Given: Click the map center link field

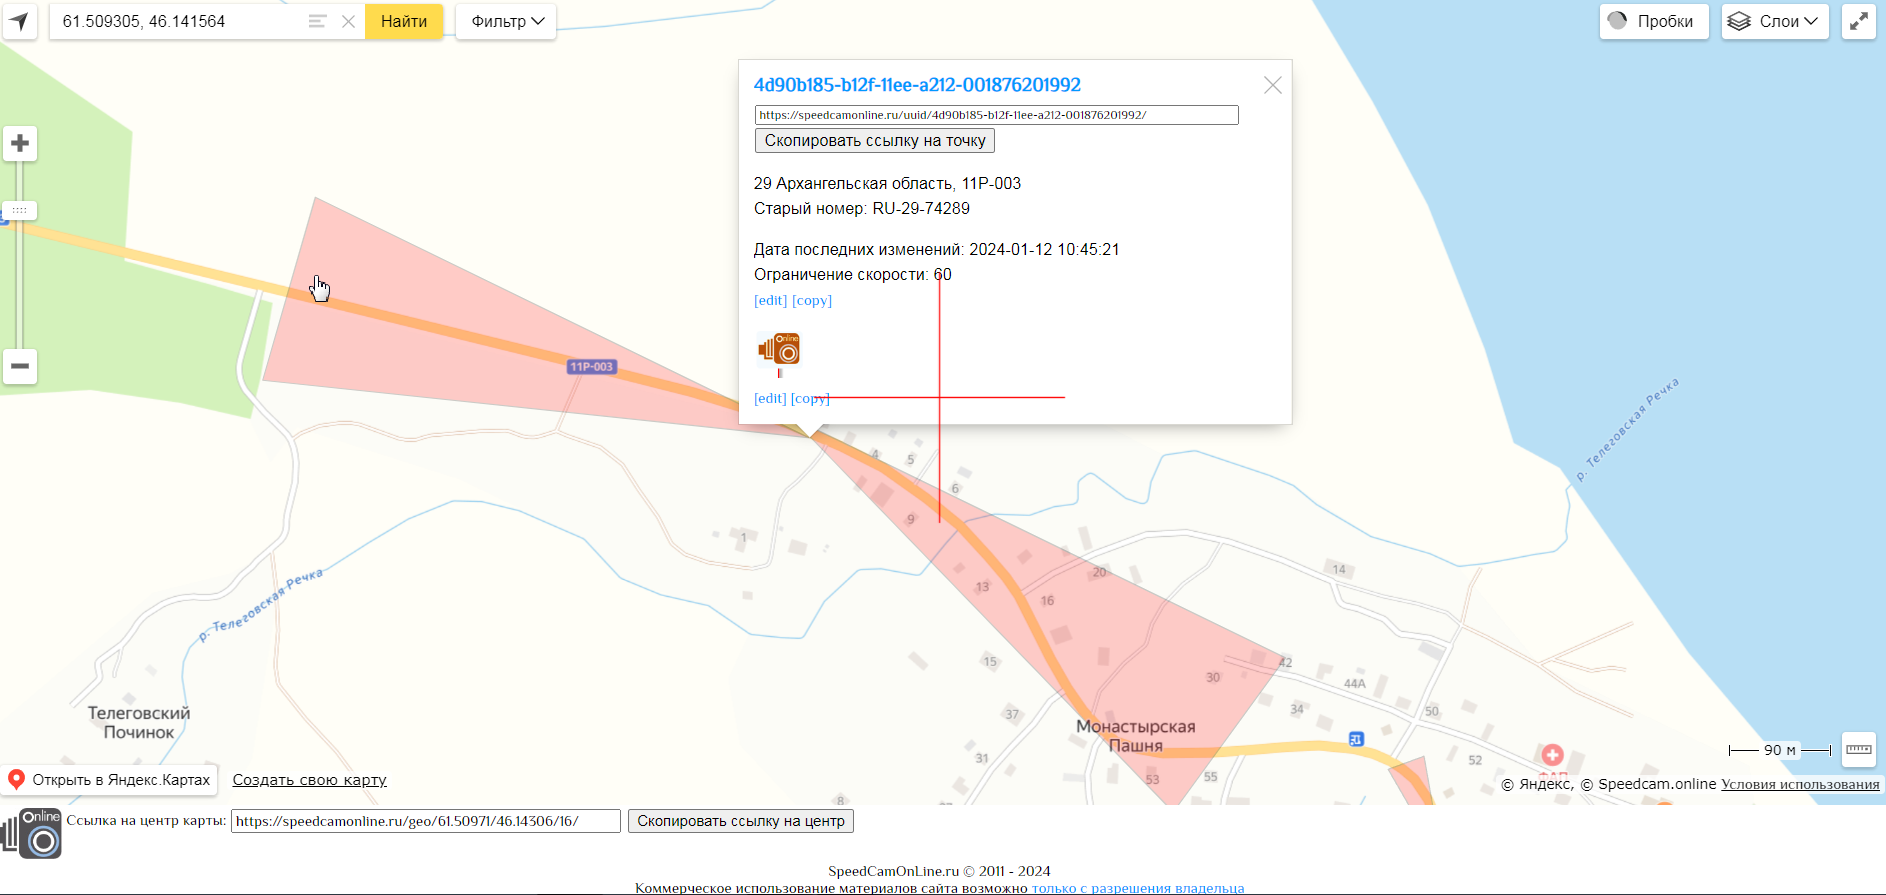Looking at the screenshot, I should coord(425,821).
